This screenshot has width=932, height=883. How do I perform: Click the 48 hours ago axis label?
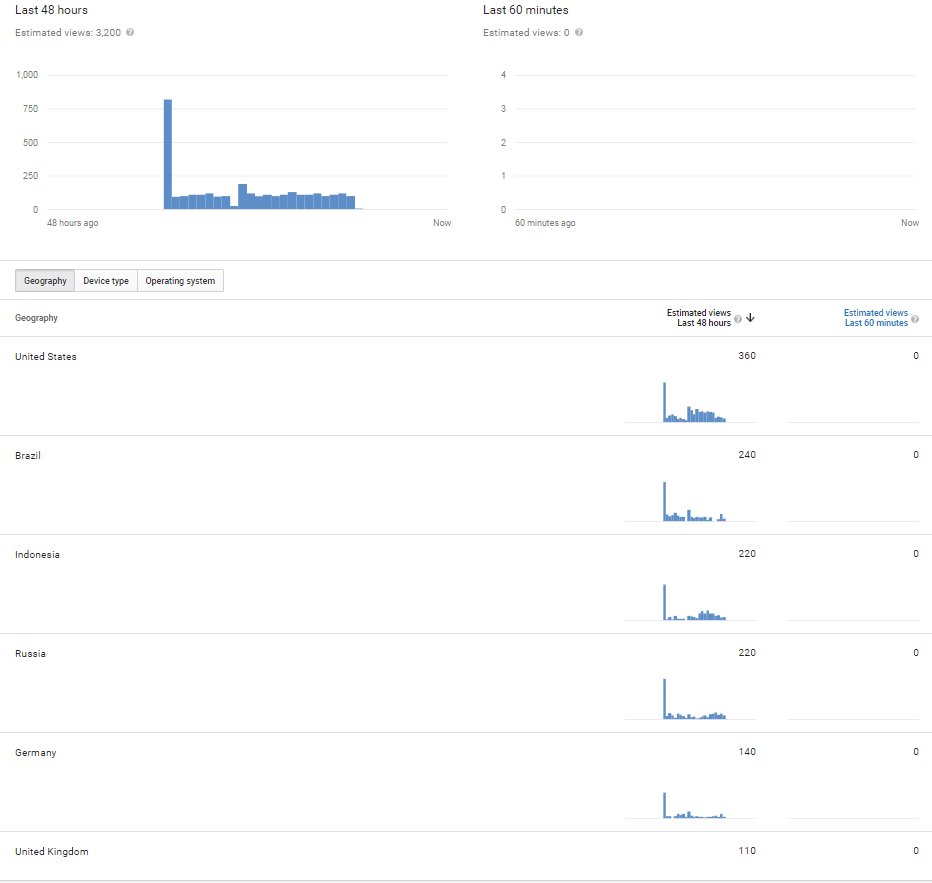click(73, 223)
